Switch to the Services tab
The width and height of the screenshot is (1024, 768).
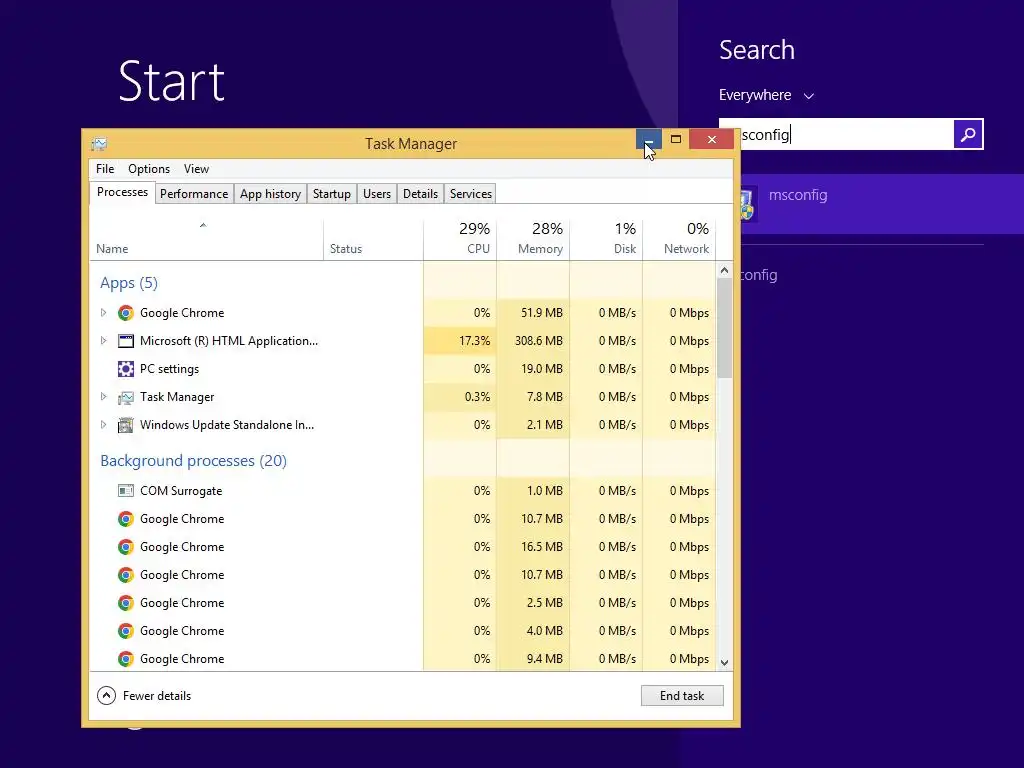click(470, 194)
